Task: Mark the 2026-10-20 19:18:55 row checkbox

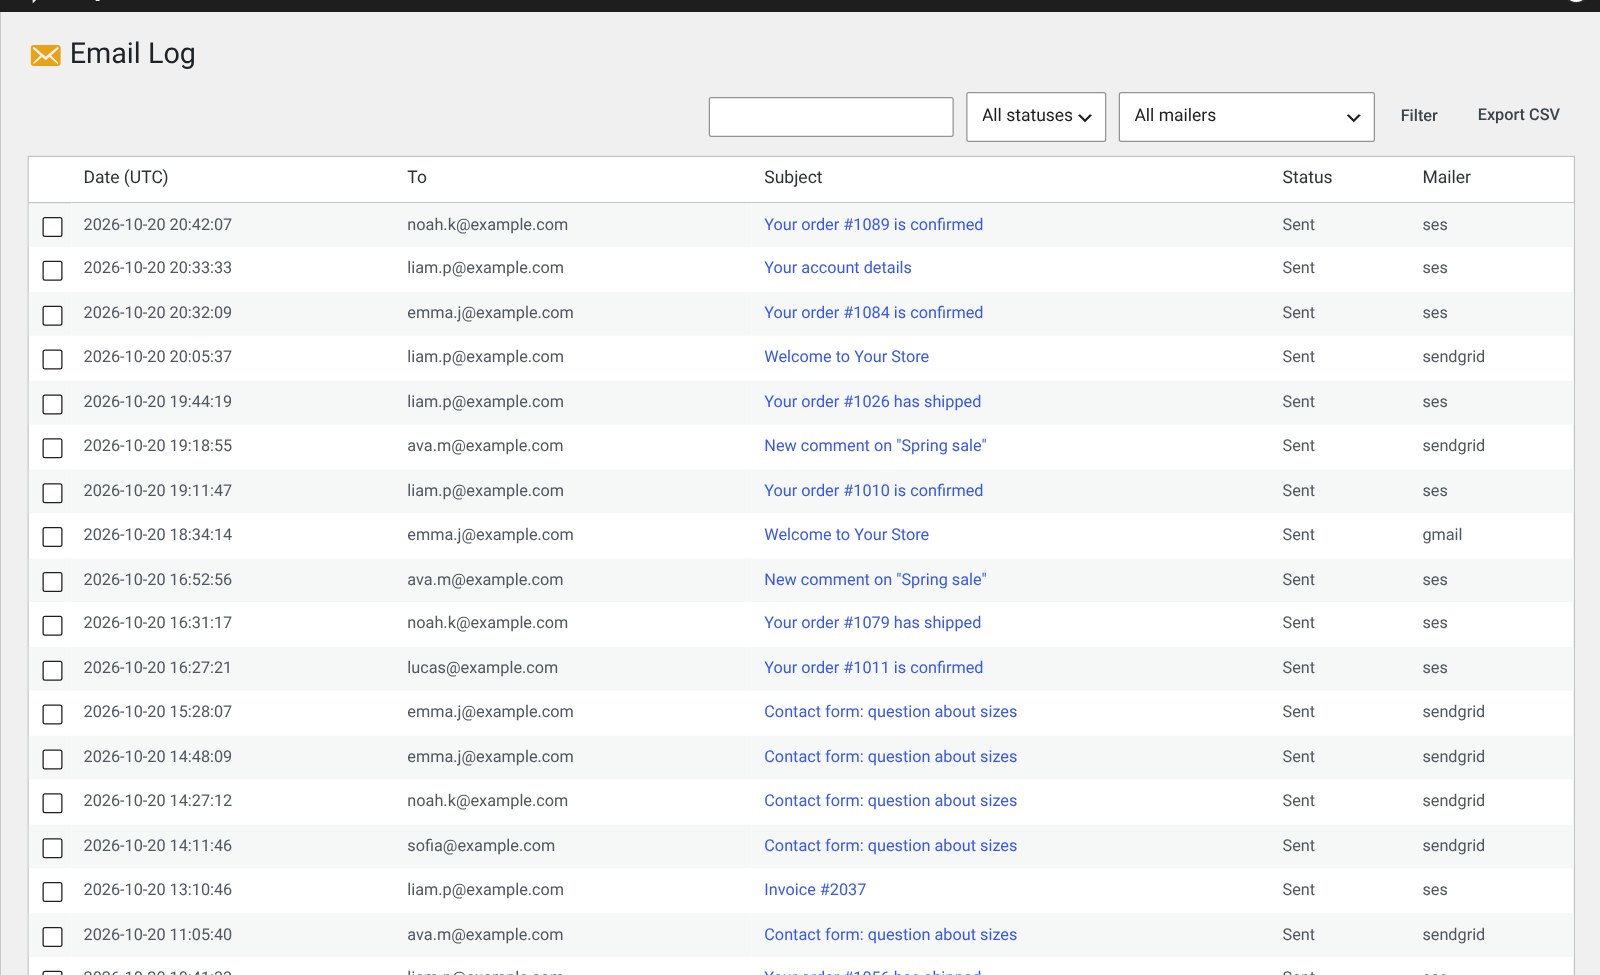Action: coord(53,449)
